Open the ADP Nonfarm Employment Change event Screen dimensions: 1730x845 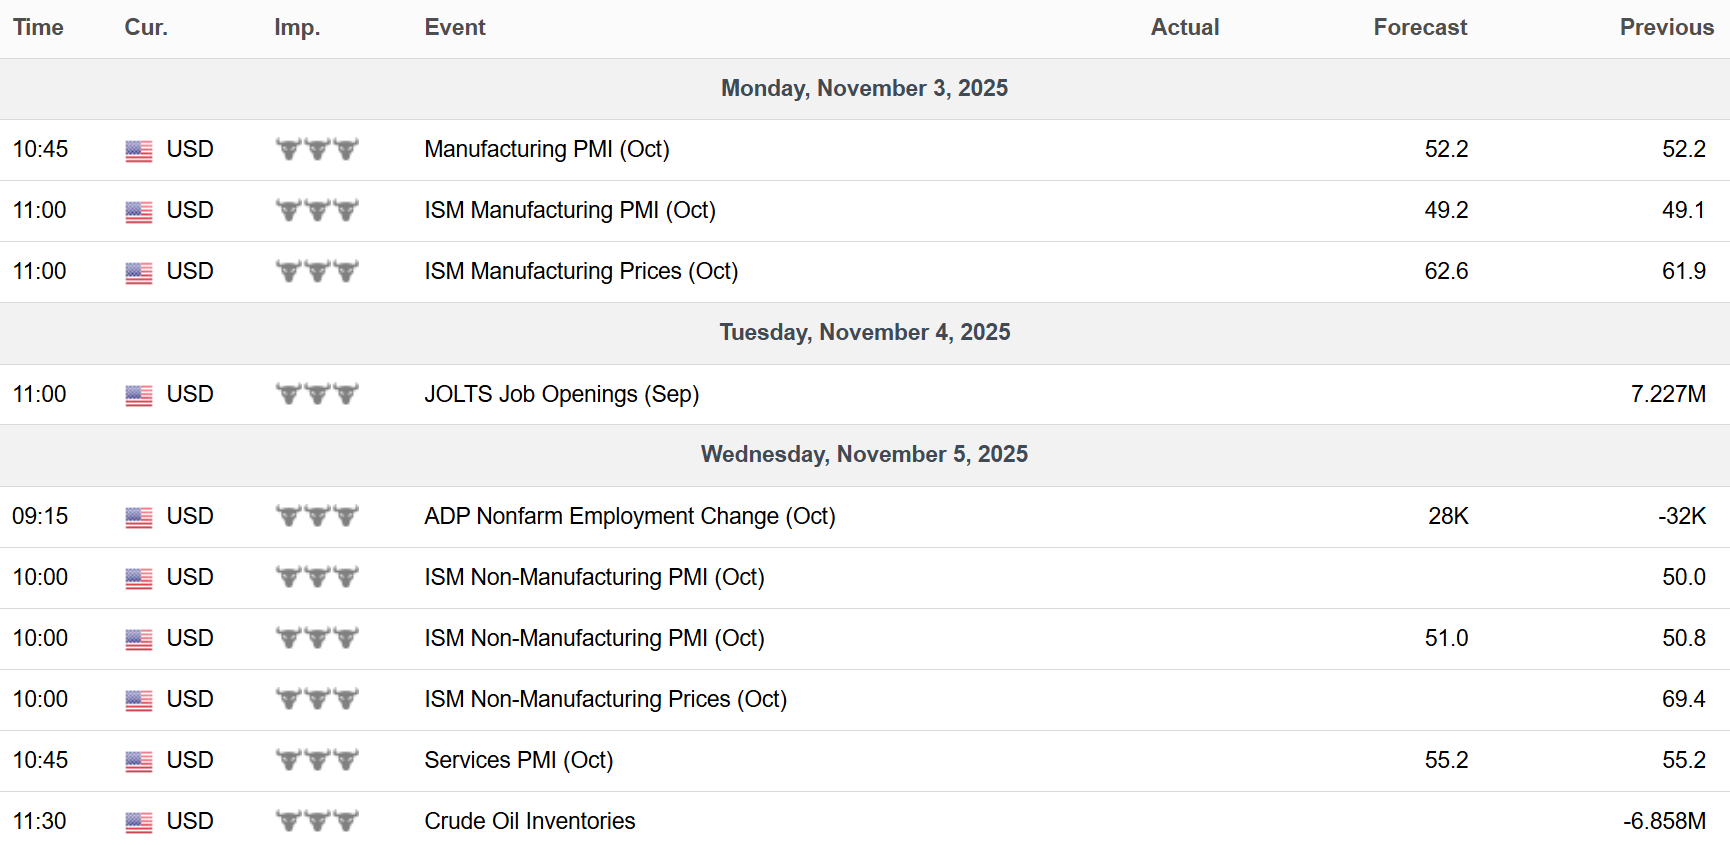(629, 516)
